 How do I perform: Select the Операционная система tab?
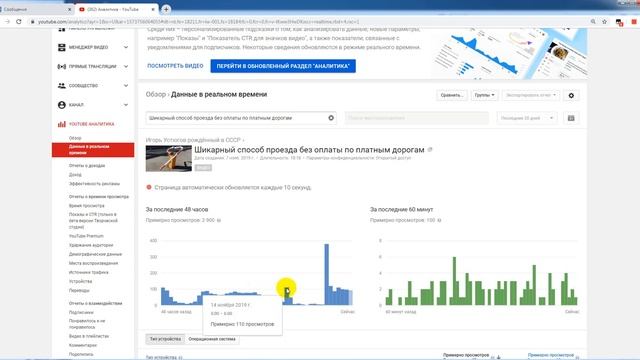pyautogui.click(x=212, y=339)
